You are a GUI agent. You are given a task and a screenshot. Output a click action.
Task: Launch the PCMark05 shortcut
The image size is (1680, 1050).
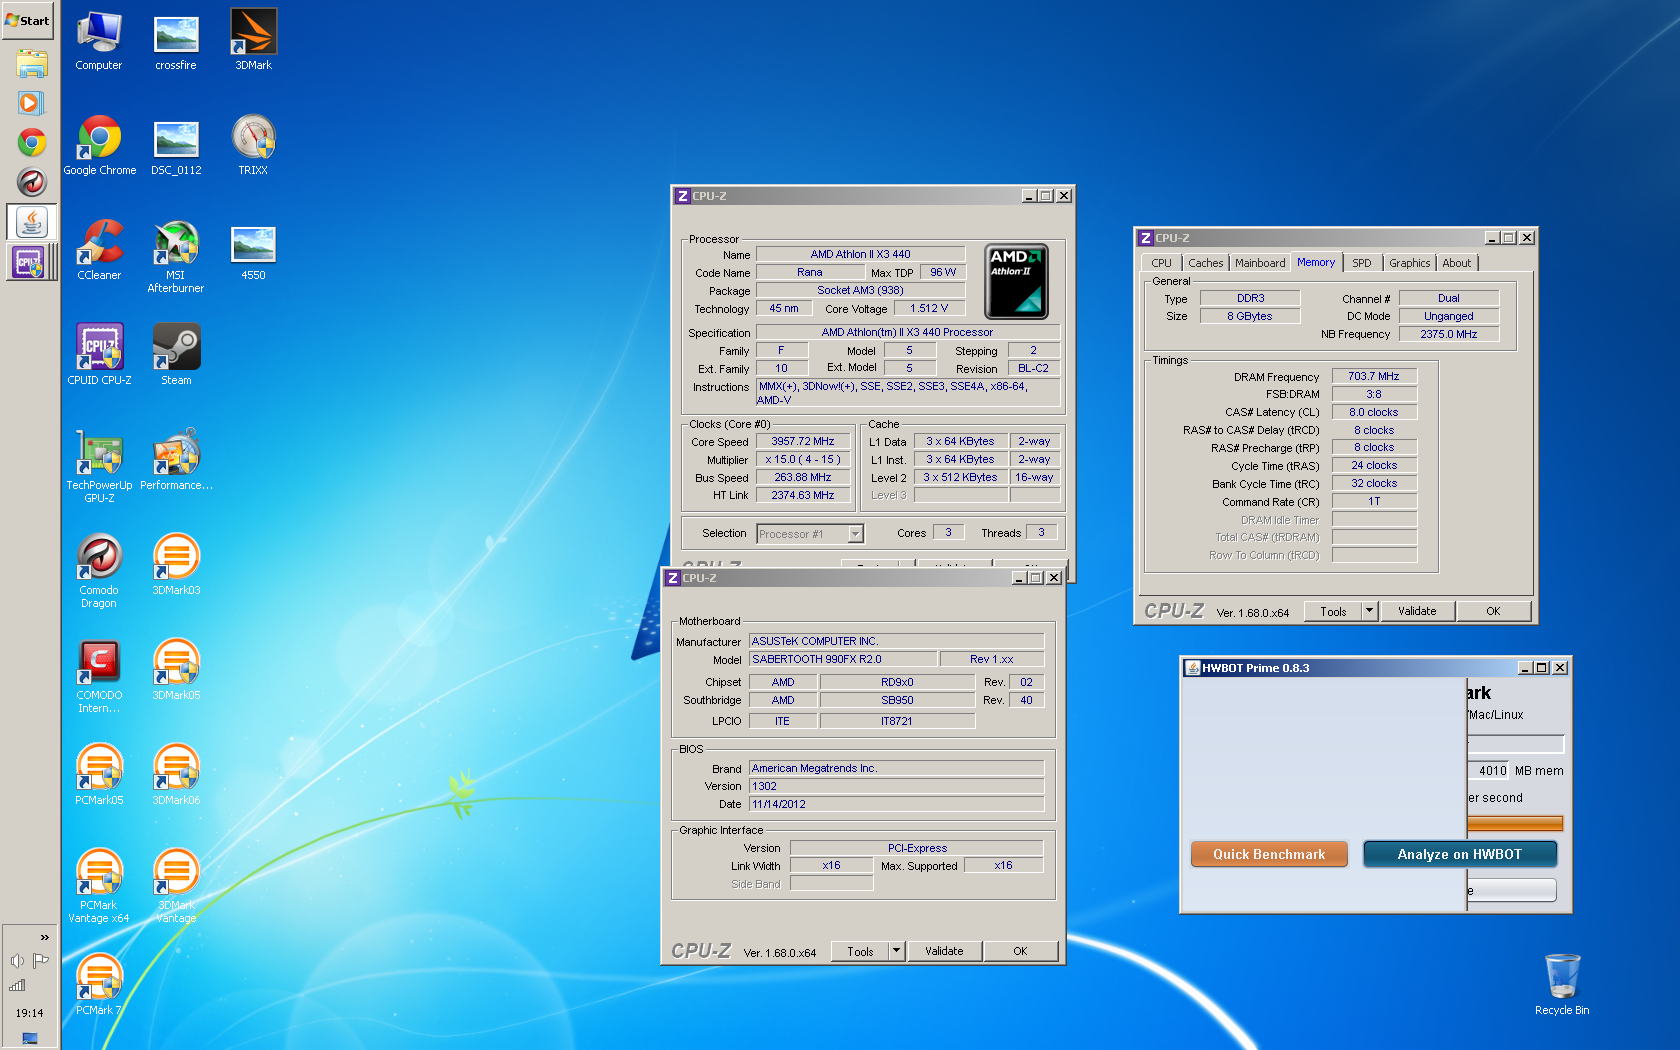click(x=99, y=775)
